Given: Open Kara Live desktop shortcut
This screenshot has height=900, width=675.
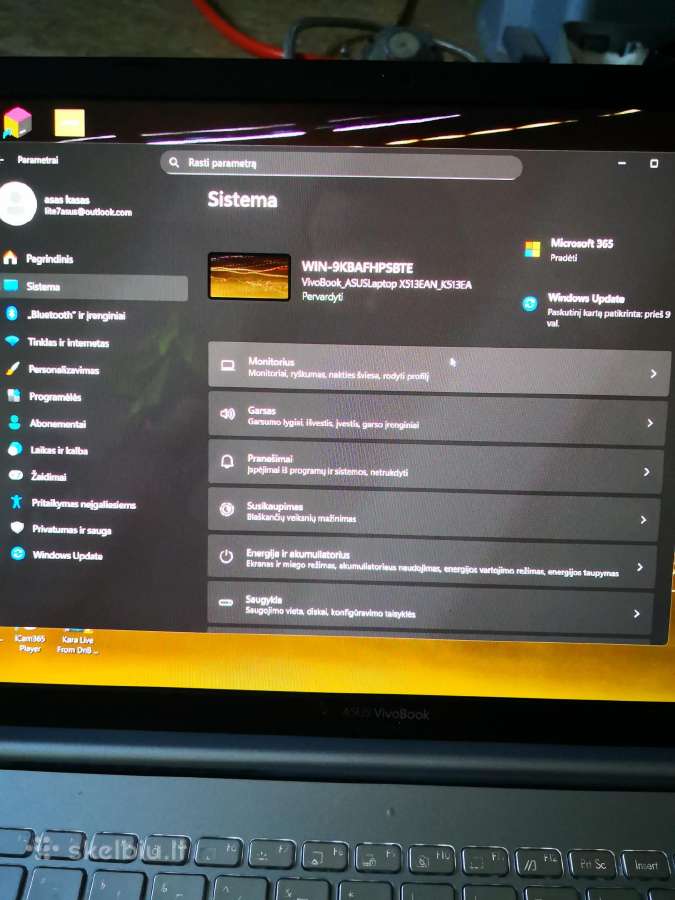Looking at the screenshot, I should [77, 641].
